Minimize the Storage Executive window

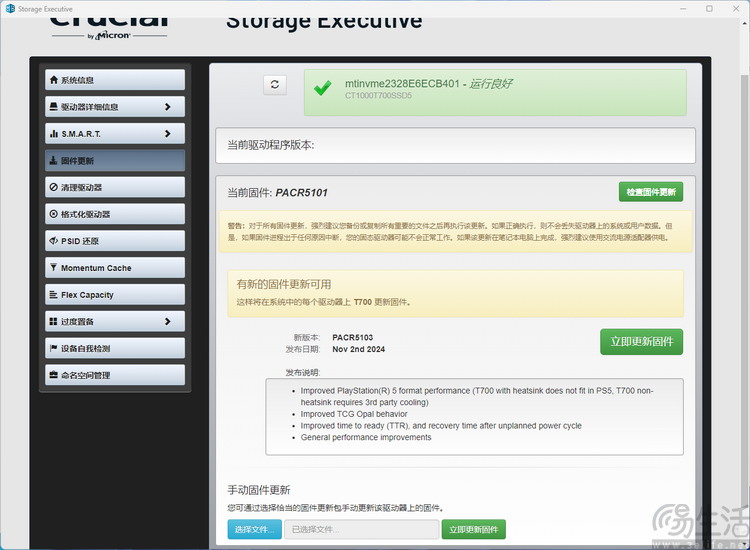(683, 9)
